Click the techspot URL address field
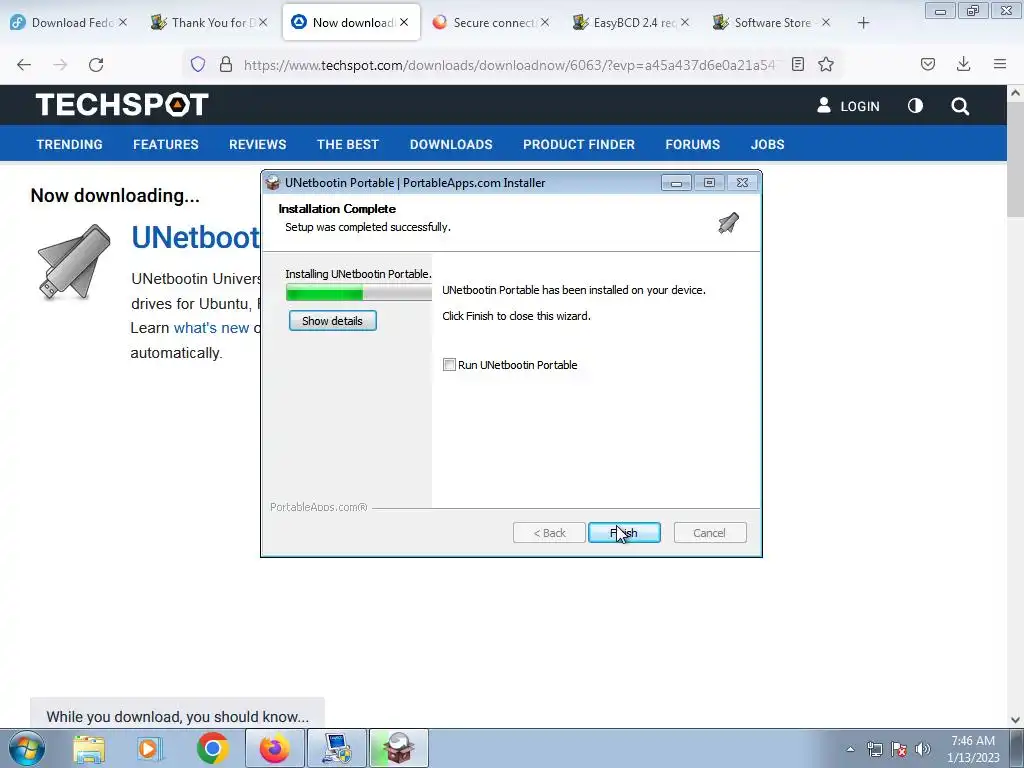The height and width of the screenshot is (768, 1024). click(x=509, y=65)
